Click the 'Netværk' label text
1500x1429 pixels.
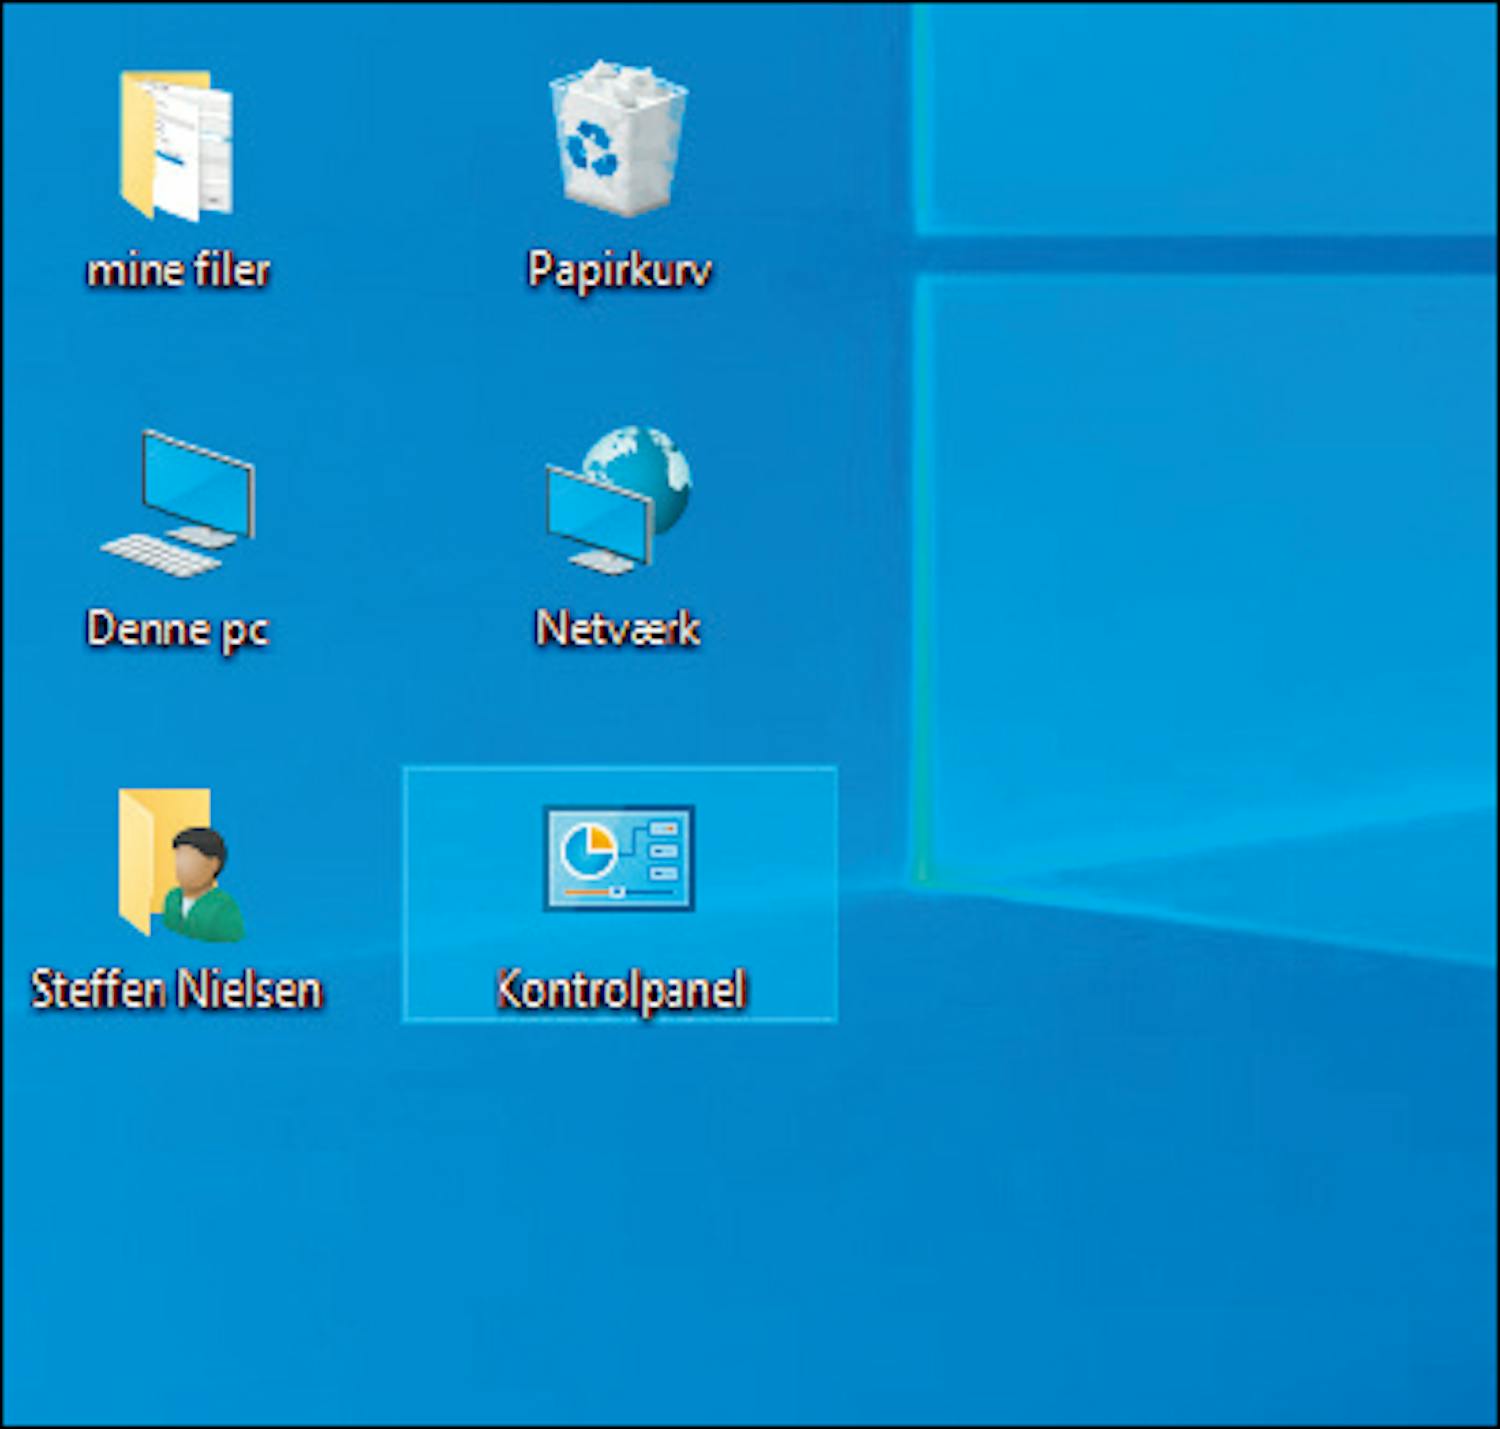pyautogui.click(x=618, y=629)
